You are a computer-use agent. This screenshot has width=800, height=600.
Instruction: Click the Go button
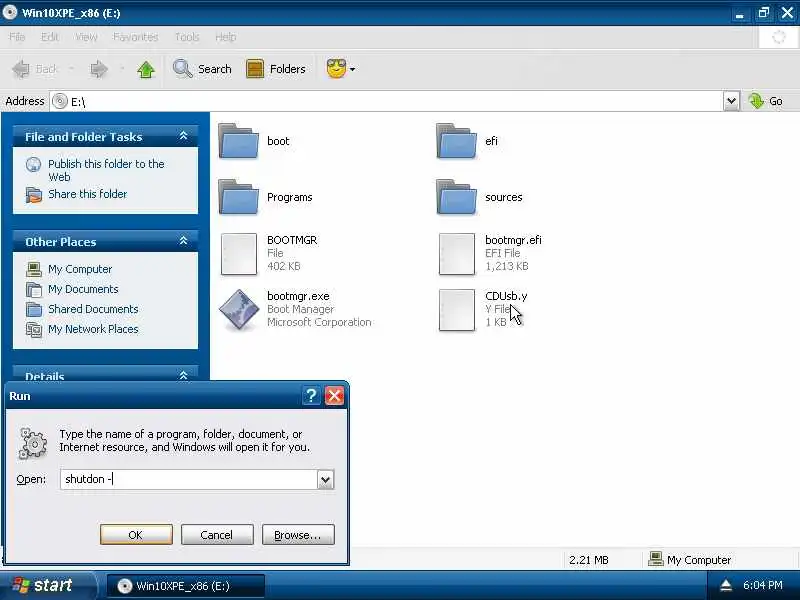(x=765, y=101)
